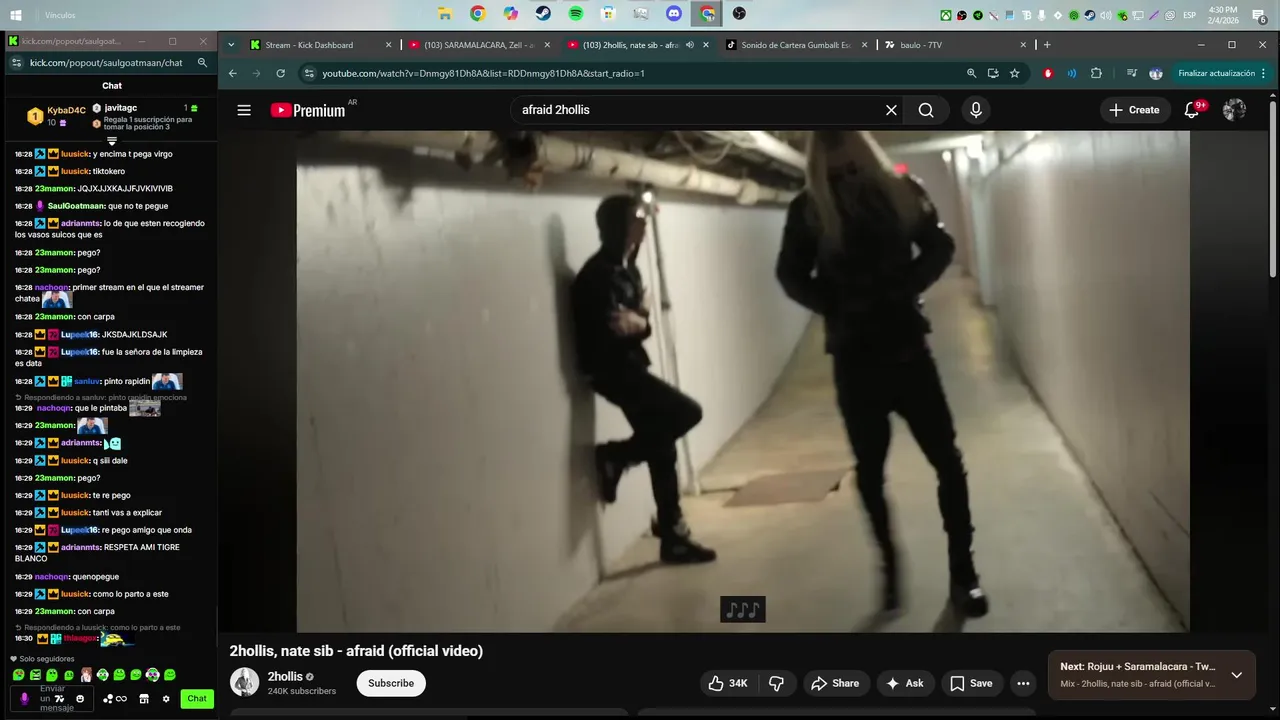The image size is (1280, 720).
Task: Clear the YouTube search box text
Action: point(891,110)
